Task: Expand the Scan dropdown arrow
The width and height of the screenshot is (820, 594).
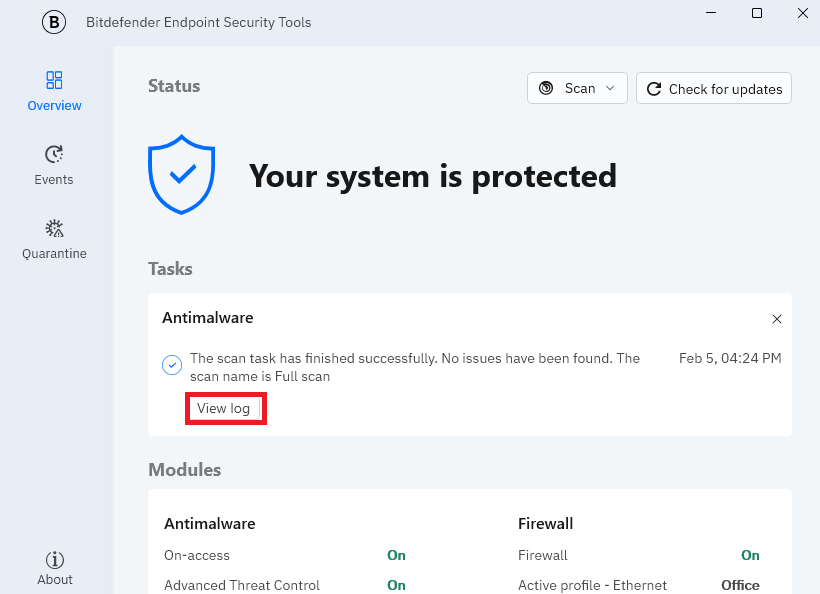Action: [610, 88]
